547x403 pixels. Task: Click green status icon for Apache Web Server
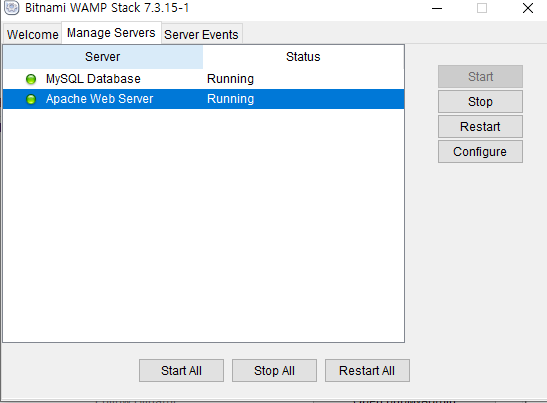[x=31, y=99]
